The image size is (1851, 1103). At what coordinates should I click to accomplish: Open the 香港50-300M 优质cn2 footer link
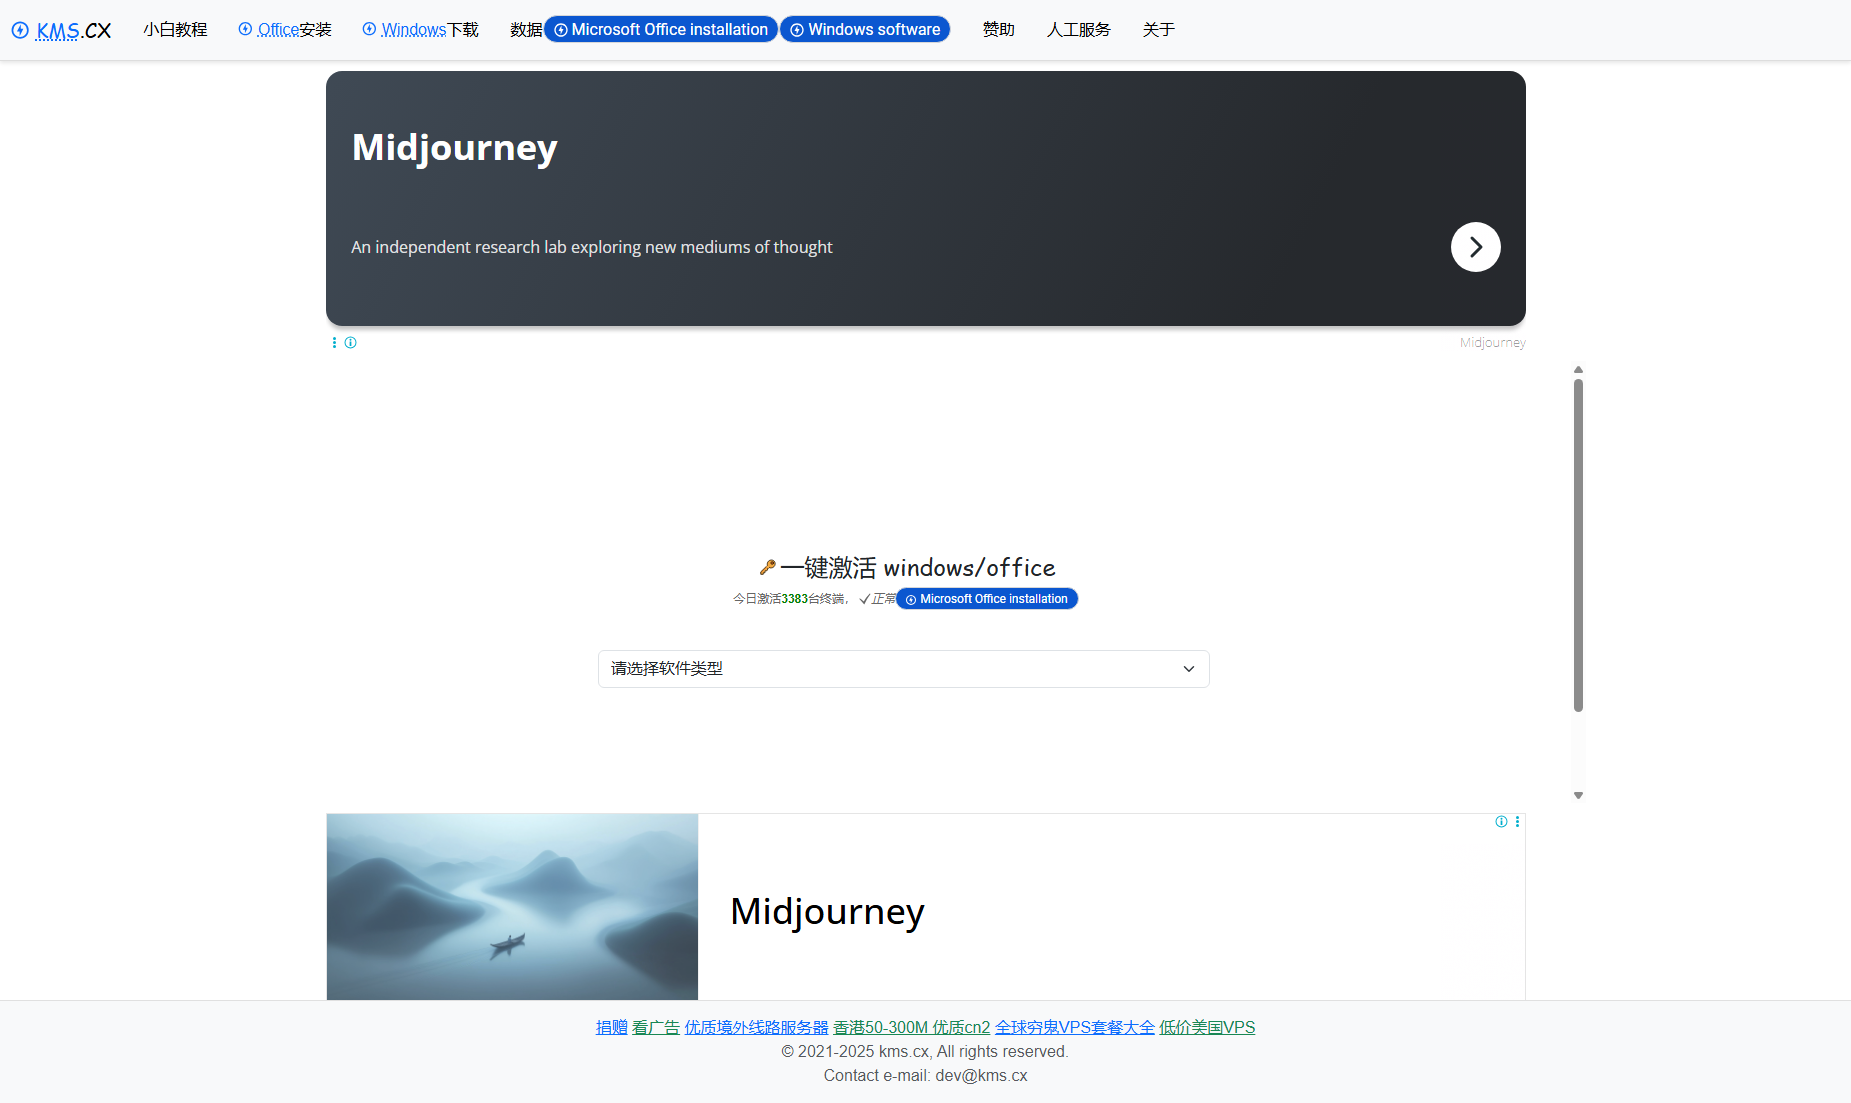click(911, 1027)
